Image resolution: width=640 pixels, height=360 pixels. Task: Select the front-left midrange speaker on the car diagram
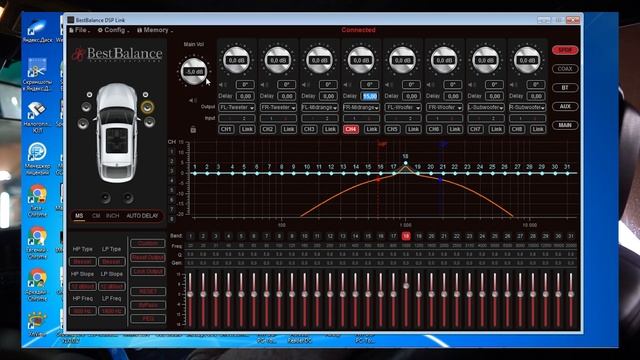click(86, 107)
